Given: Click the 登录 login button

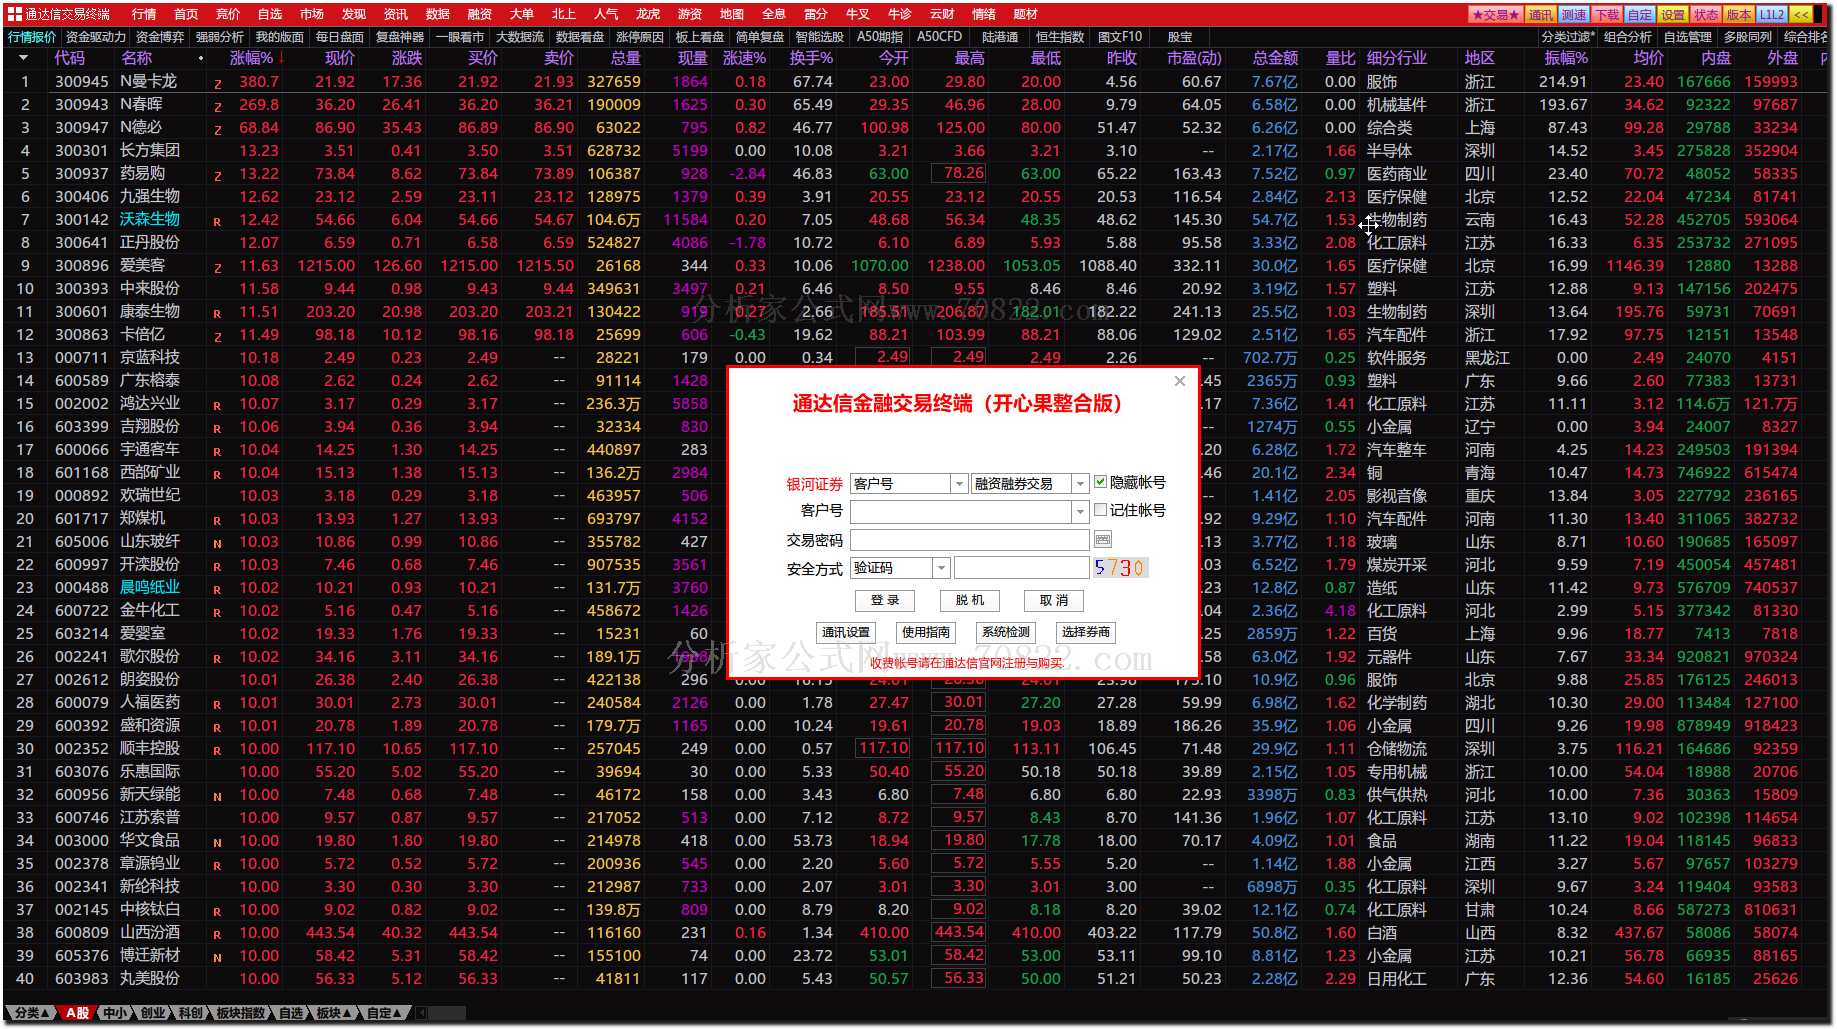Looking at the screenshot, I should (x=885, y=600).
